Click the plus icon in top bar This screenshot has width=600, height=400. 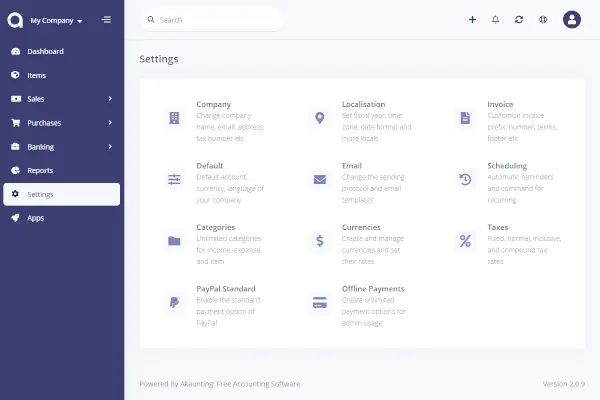pos(472,19)
